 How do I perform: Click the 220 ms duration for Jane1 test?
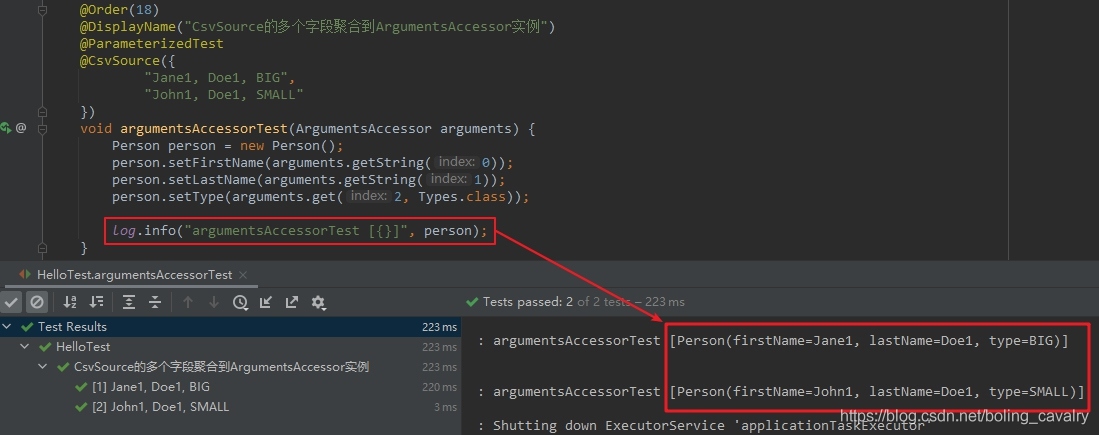tap(439, 387)
